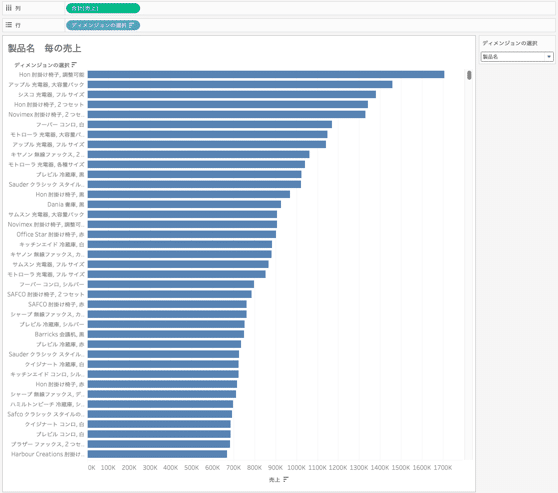558x493 pixels.
Task: Select the green 合計(売上) pill on columns
Action: coord(103,8)
